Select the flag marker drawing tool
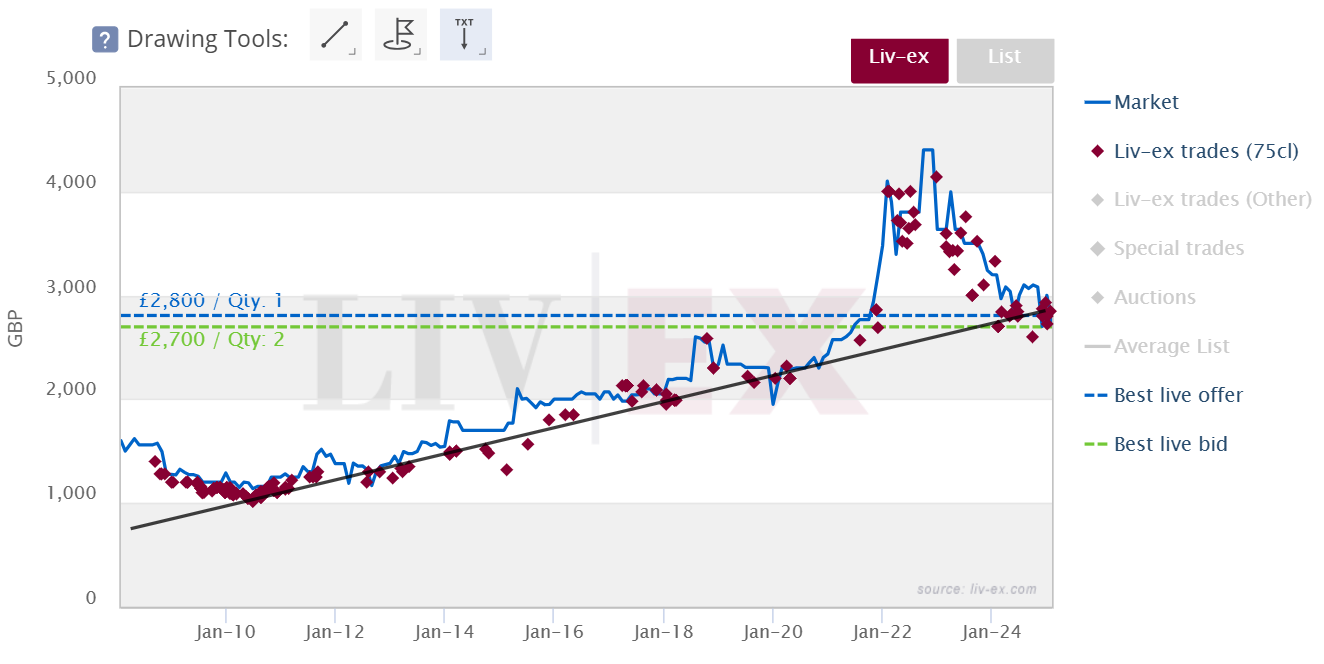Image resolution: width=1324 pixels, height=664 pixels. click(401, 35)
